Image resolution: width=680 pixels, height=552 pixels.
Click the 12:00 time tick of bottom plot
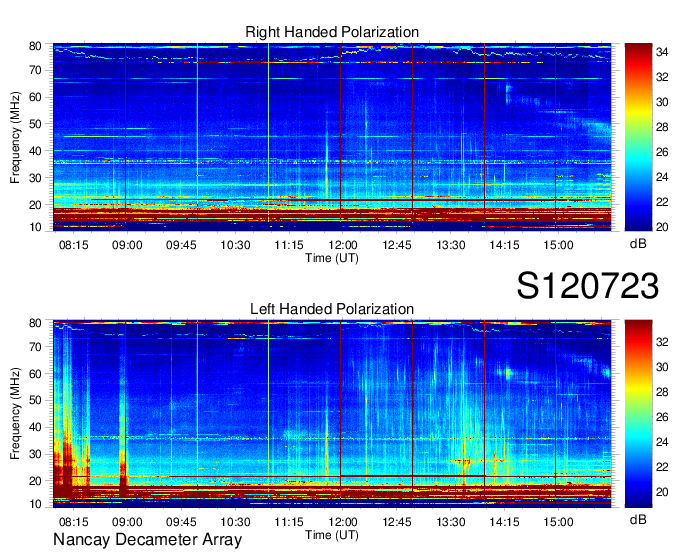tap(343, 522)
